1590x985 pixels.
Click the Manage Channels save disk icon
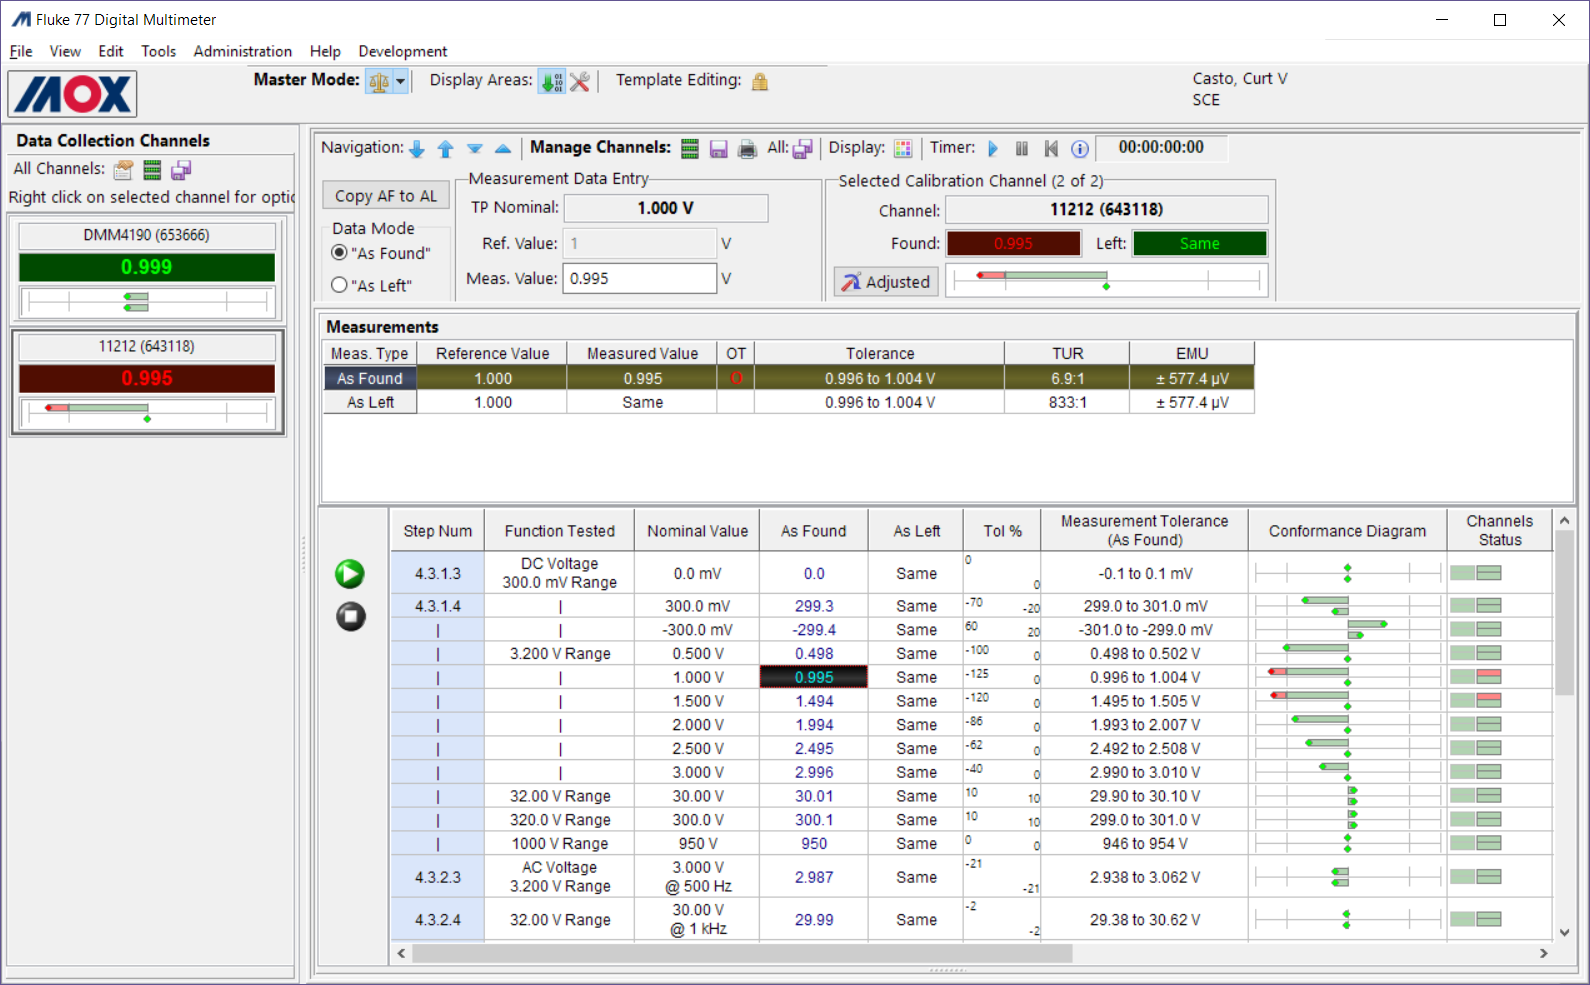pos(718,149)
